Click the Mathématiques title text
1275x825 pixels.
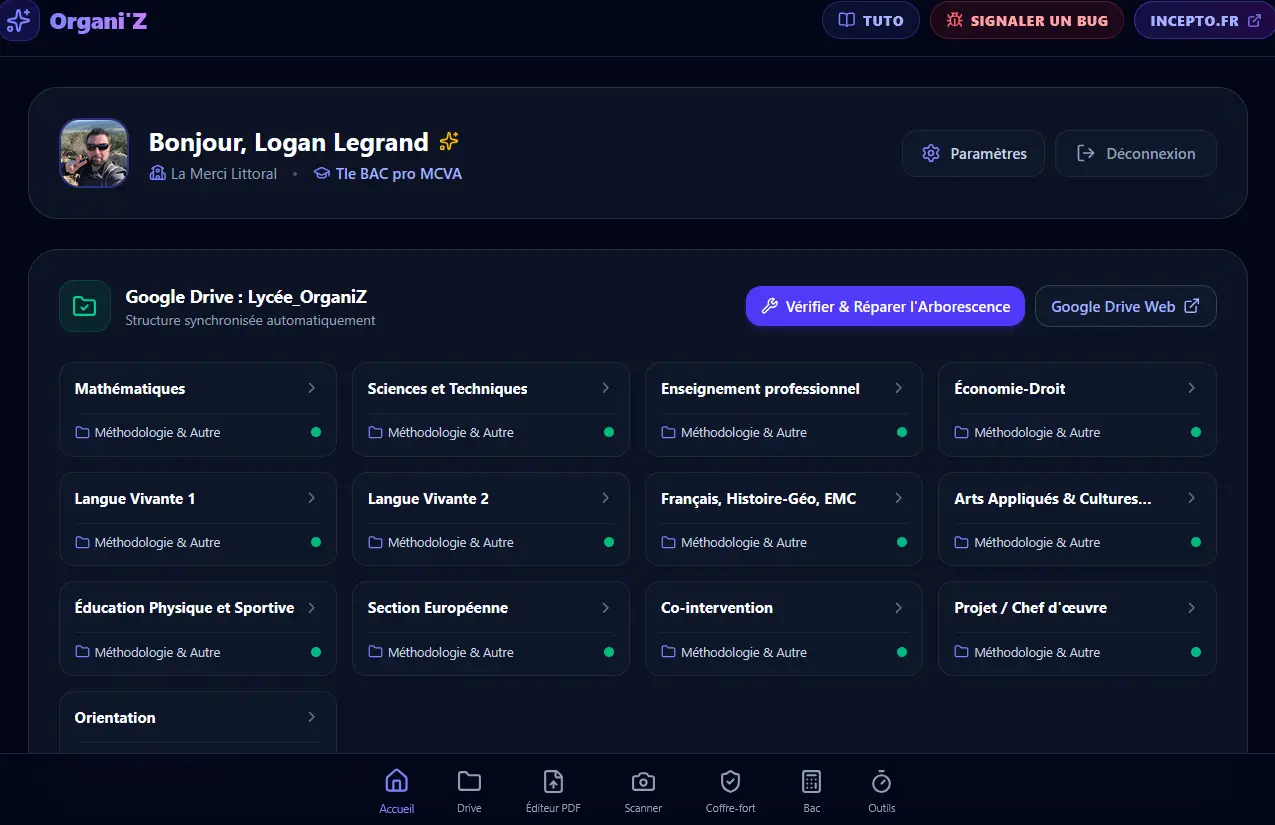coord(130,389)
